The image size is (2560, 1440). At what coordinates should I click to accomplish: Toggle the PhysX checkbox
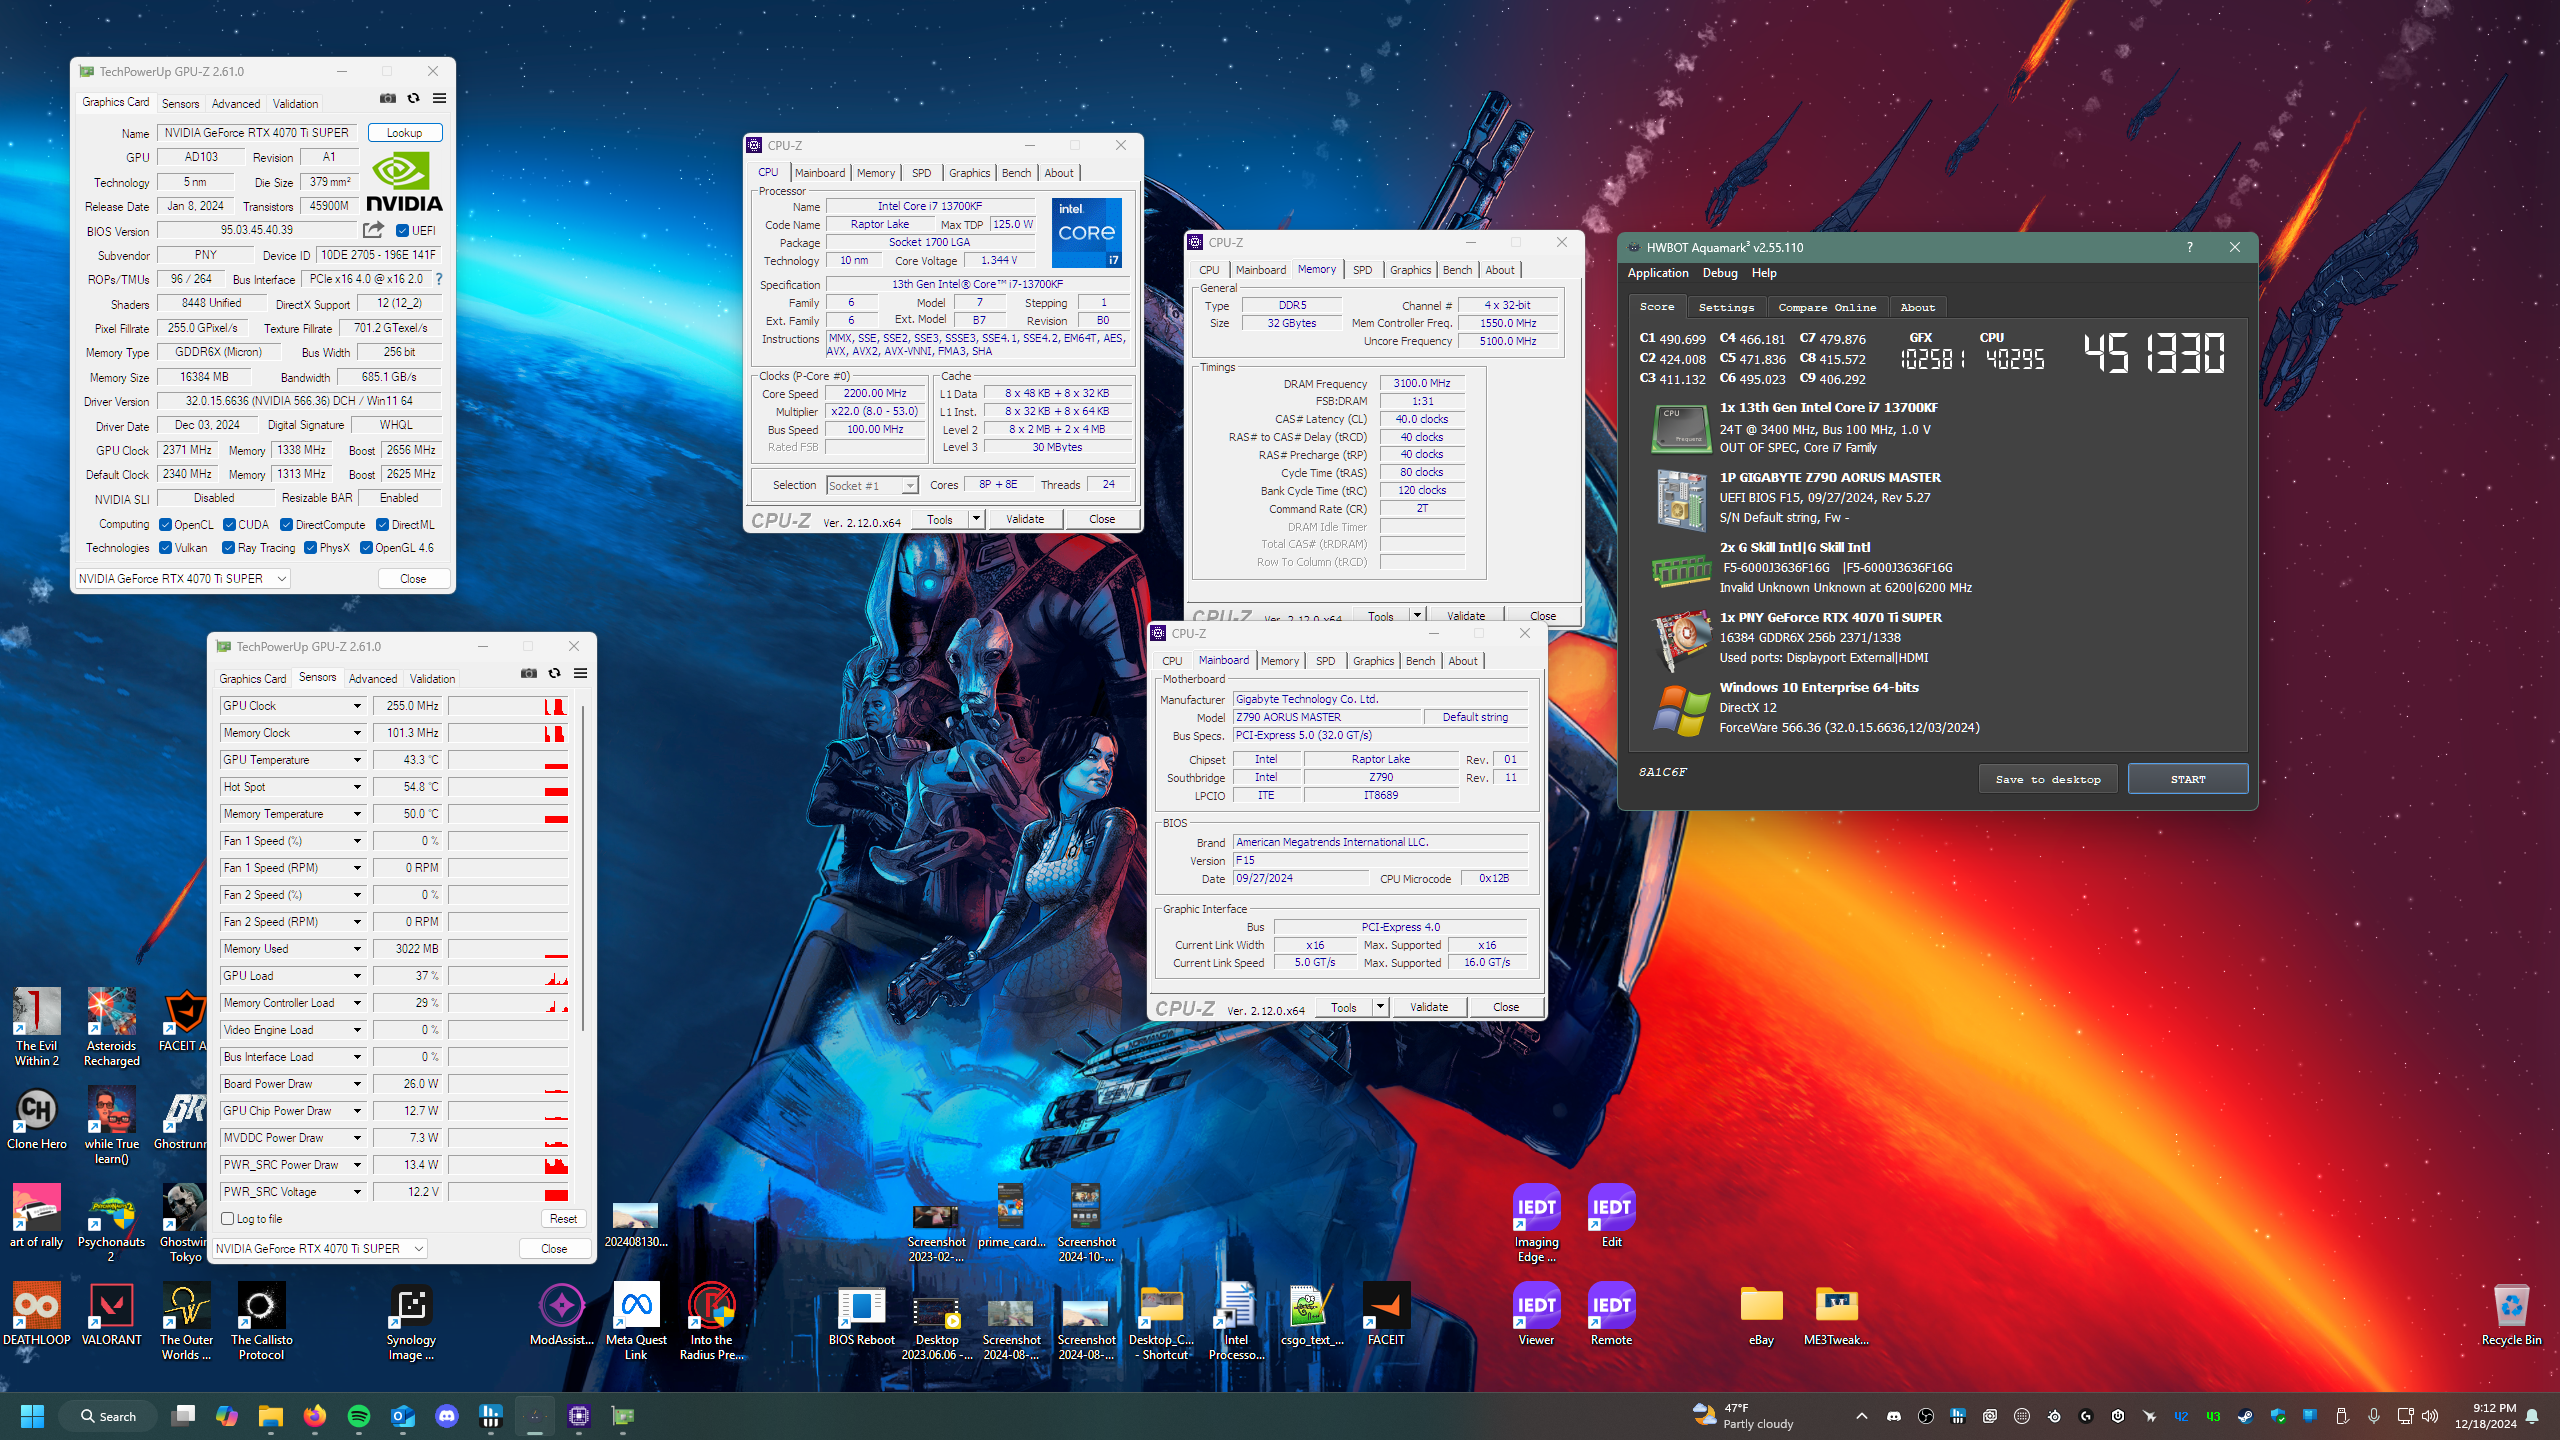pos(311,547)
